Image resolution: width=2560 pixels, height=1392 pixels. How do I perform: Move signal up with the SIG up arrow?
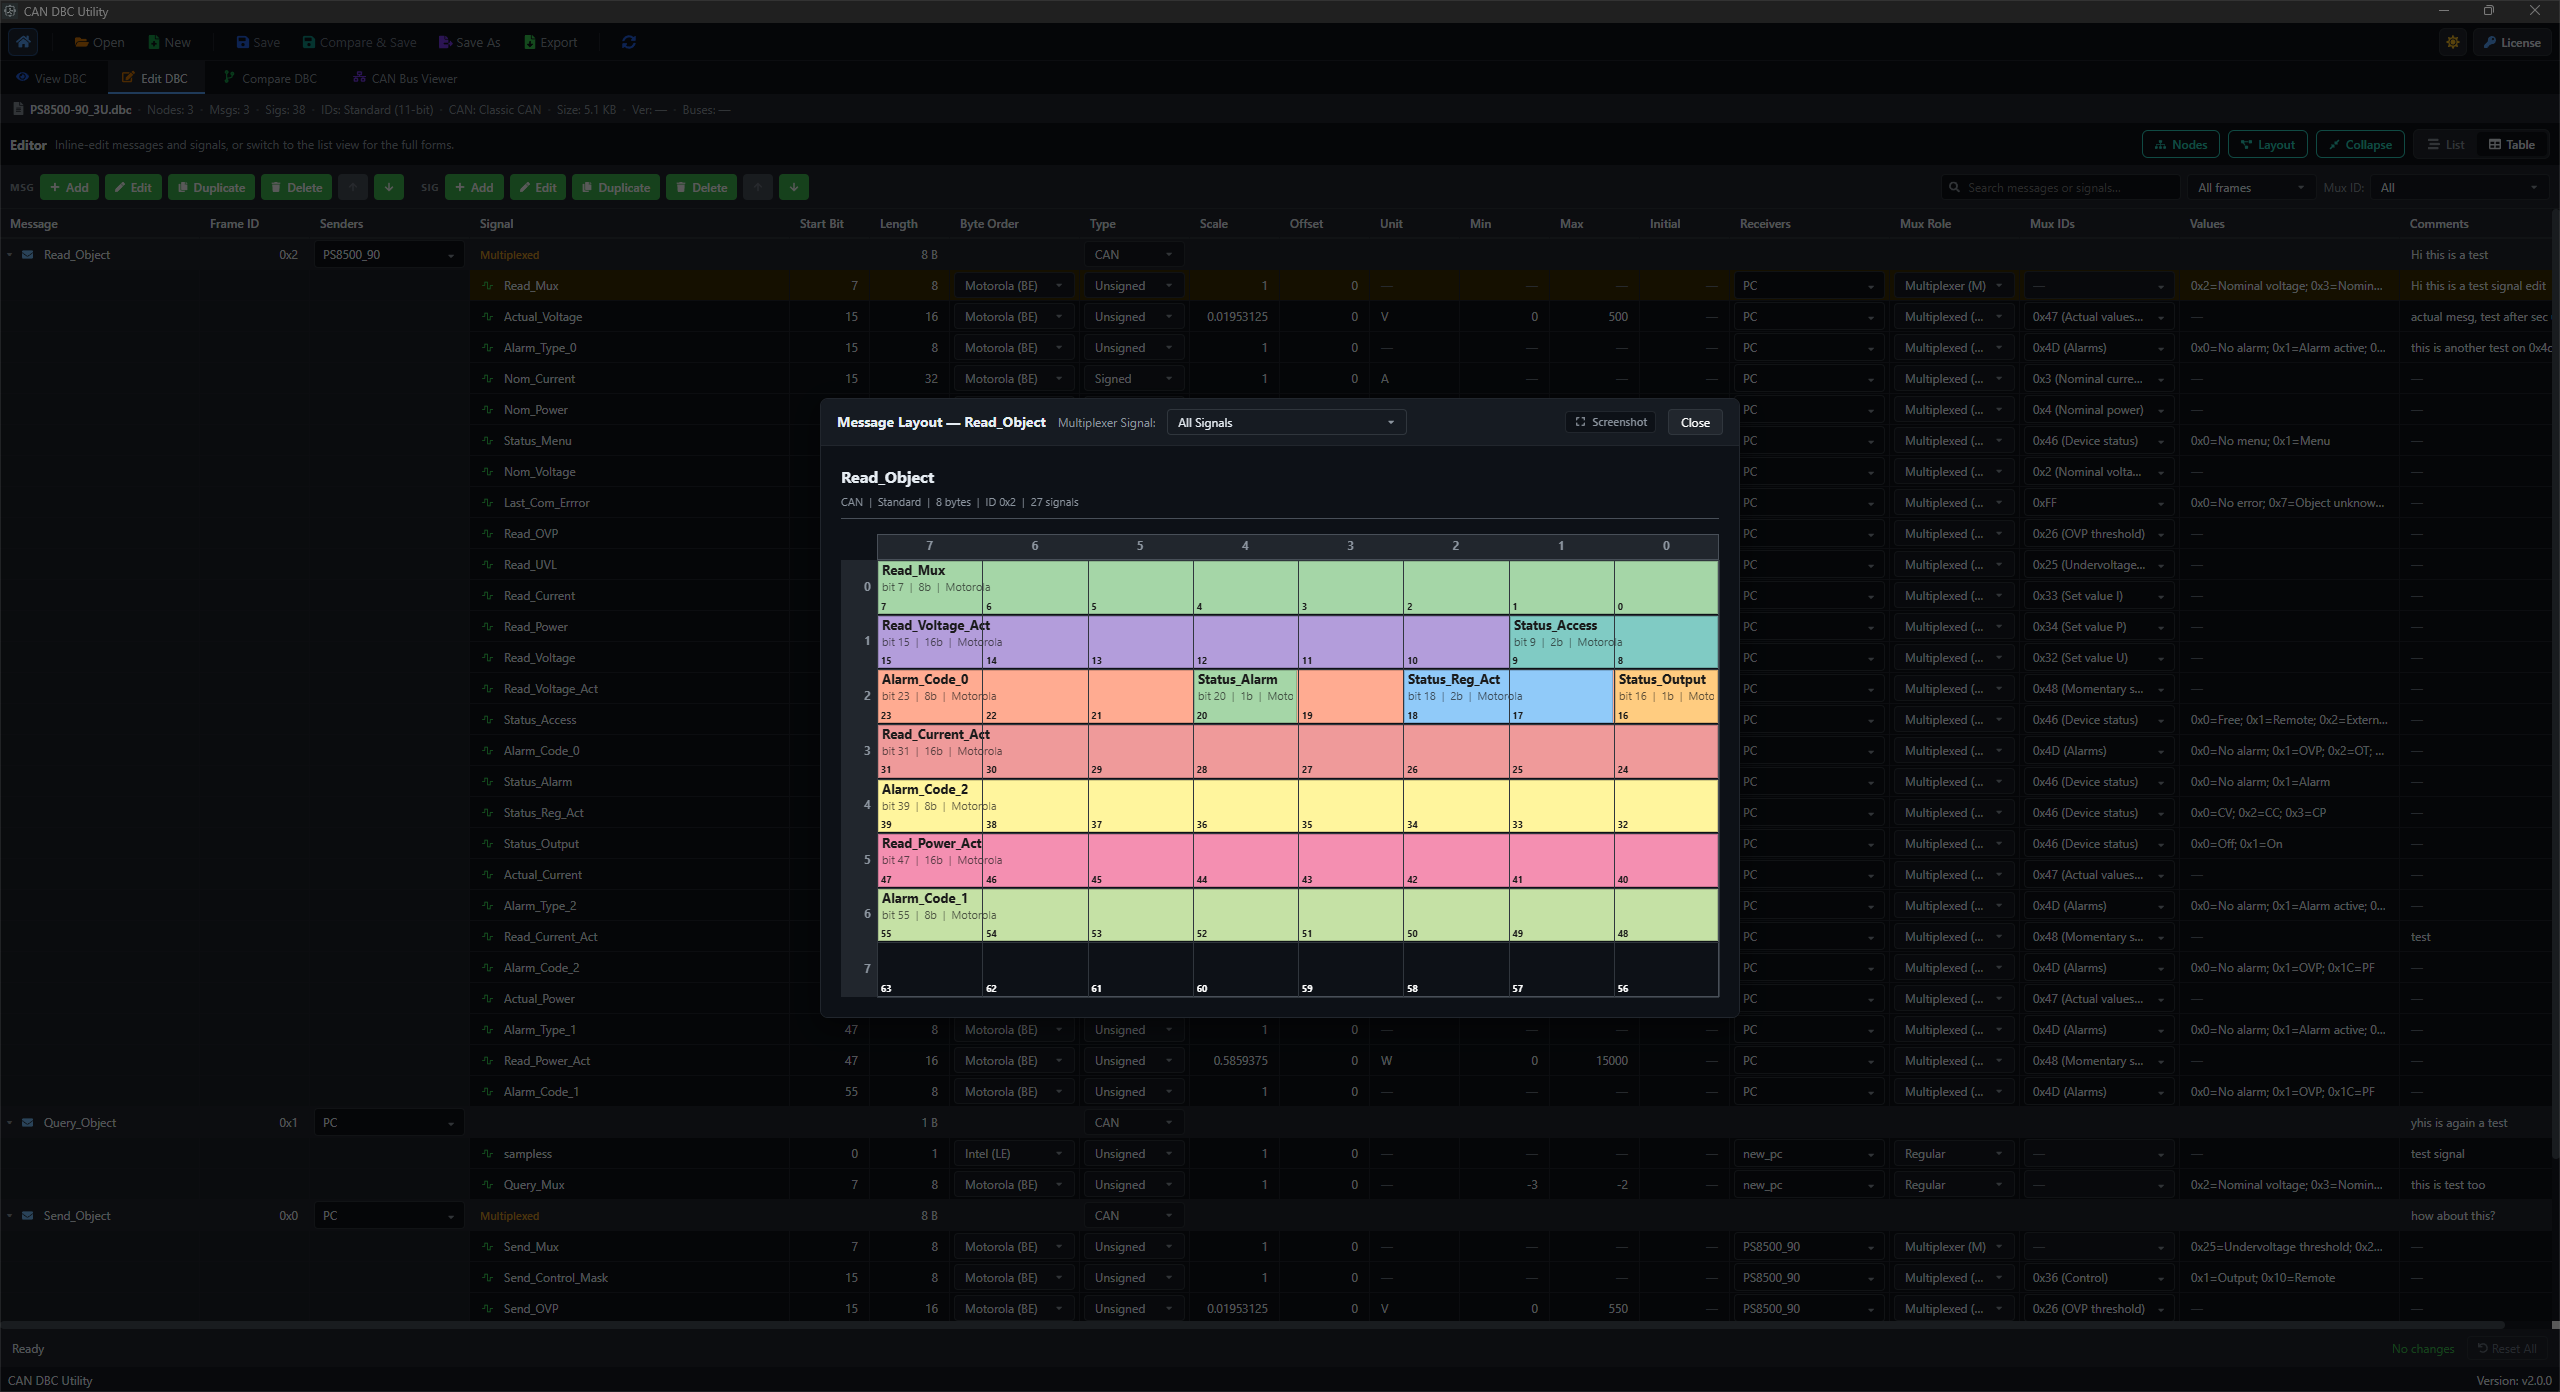(x=757, y=187)
